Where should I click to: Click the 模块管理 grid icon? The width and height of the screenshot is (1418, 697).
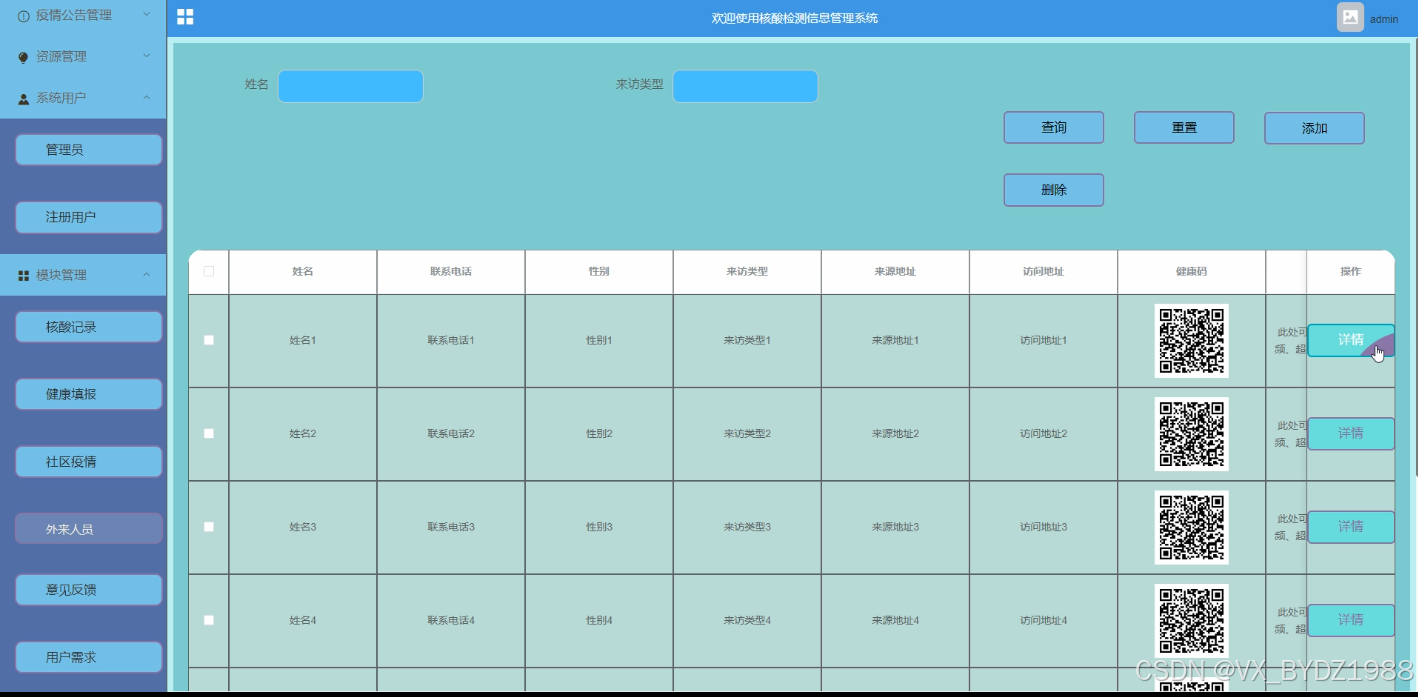click(x=24, y=275)
